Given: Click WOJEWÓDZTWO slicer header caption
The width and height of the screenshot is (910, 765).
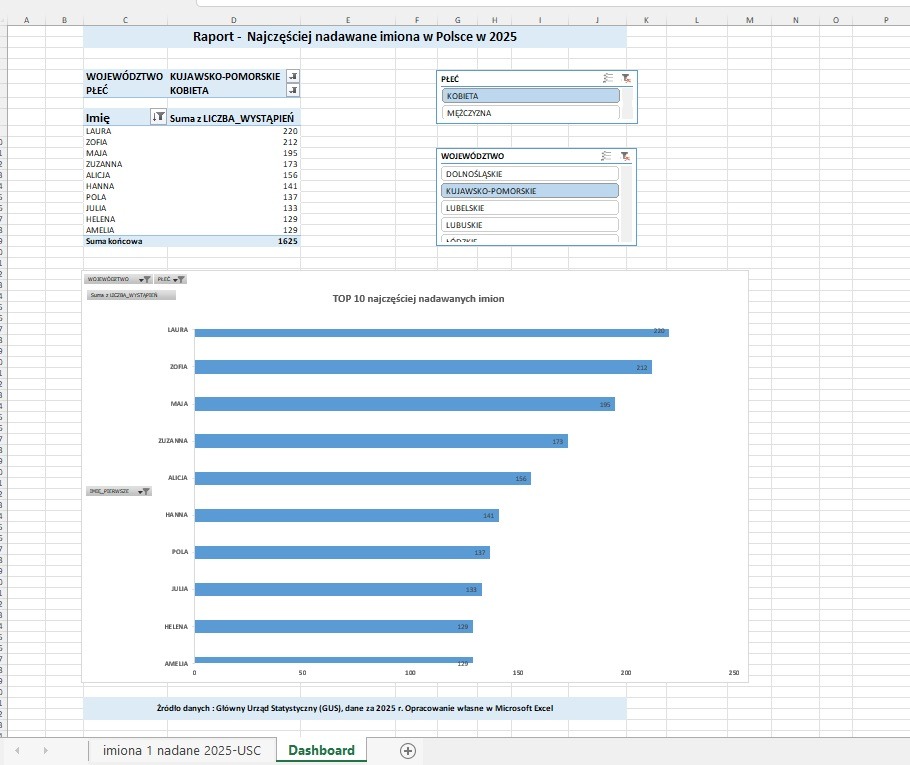Looking at the screenshot, I should [472, 156].
